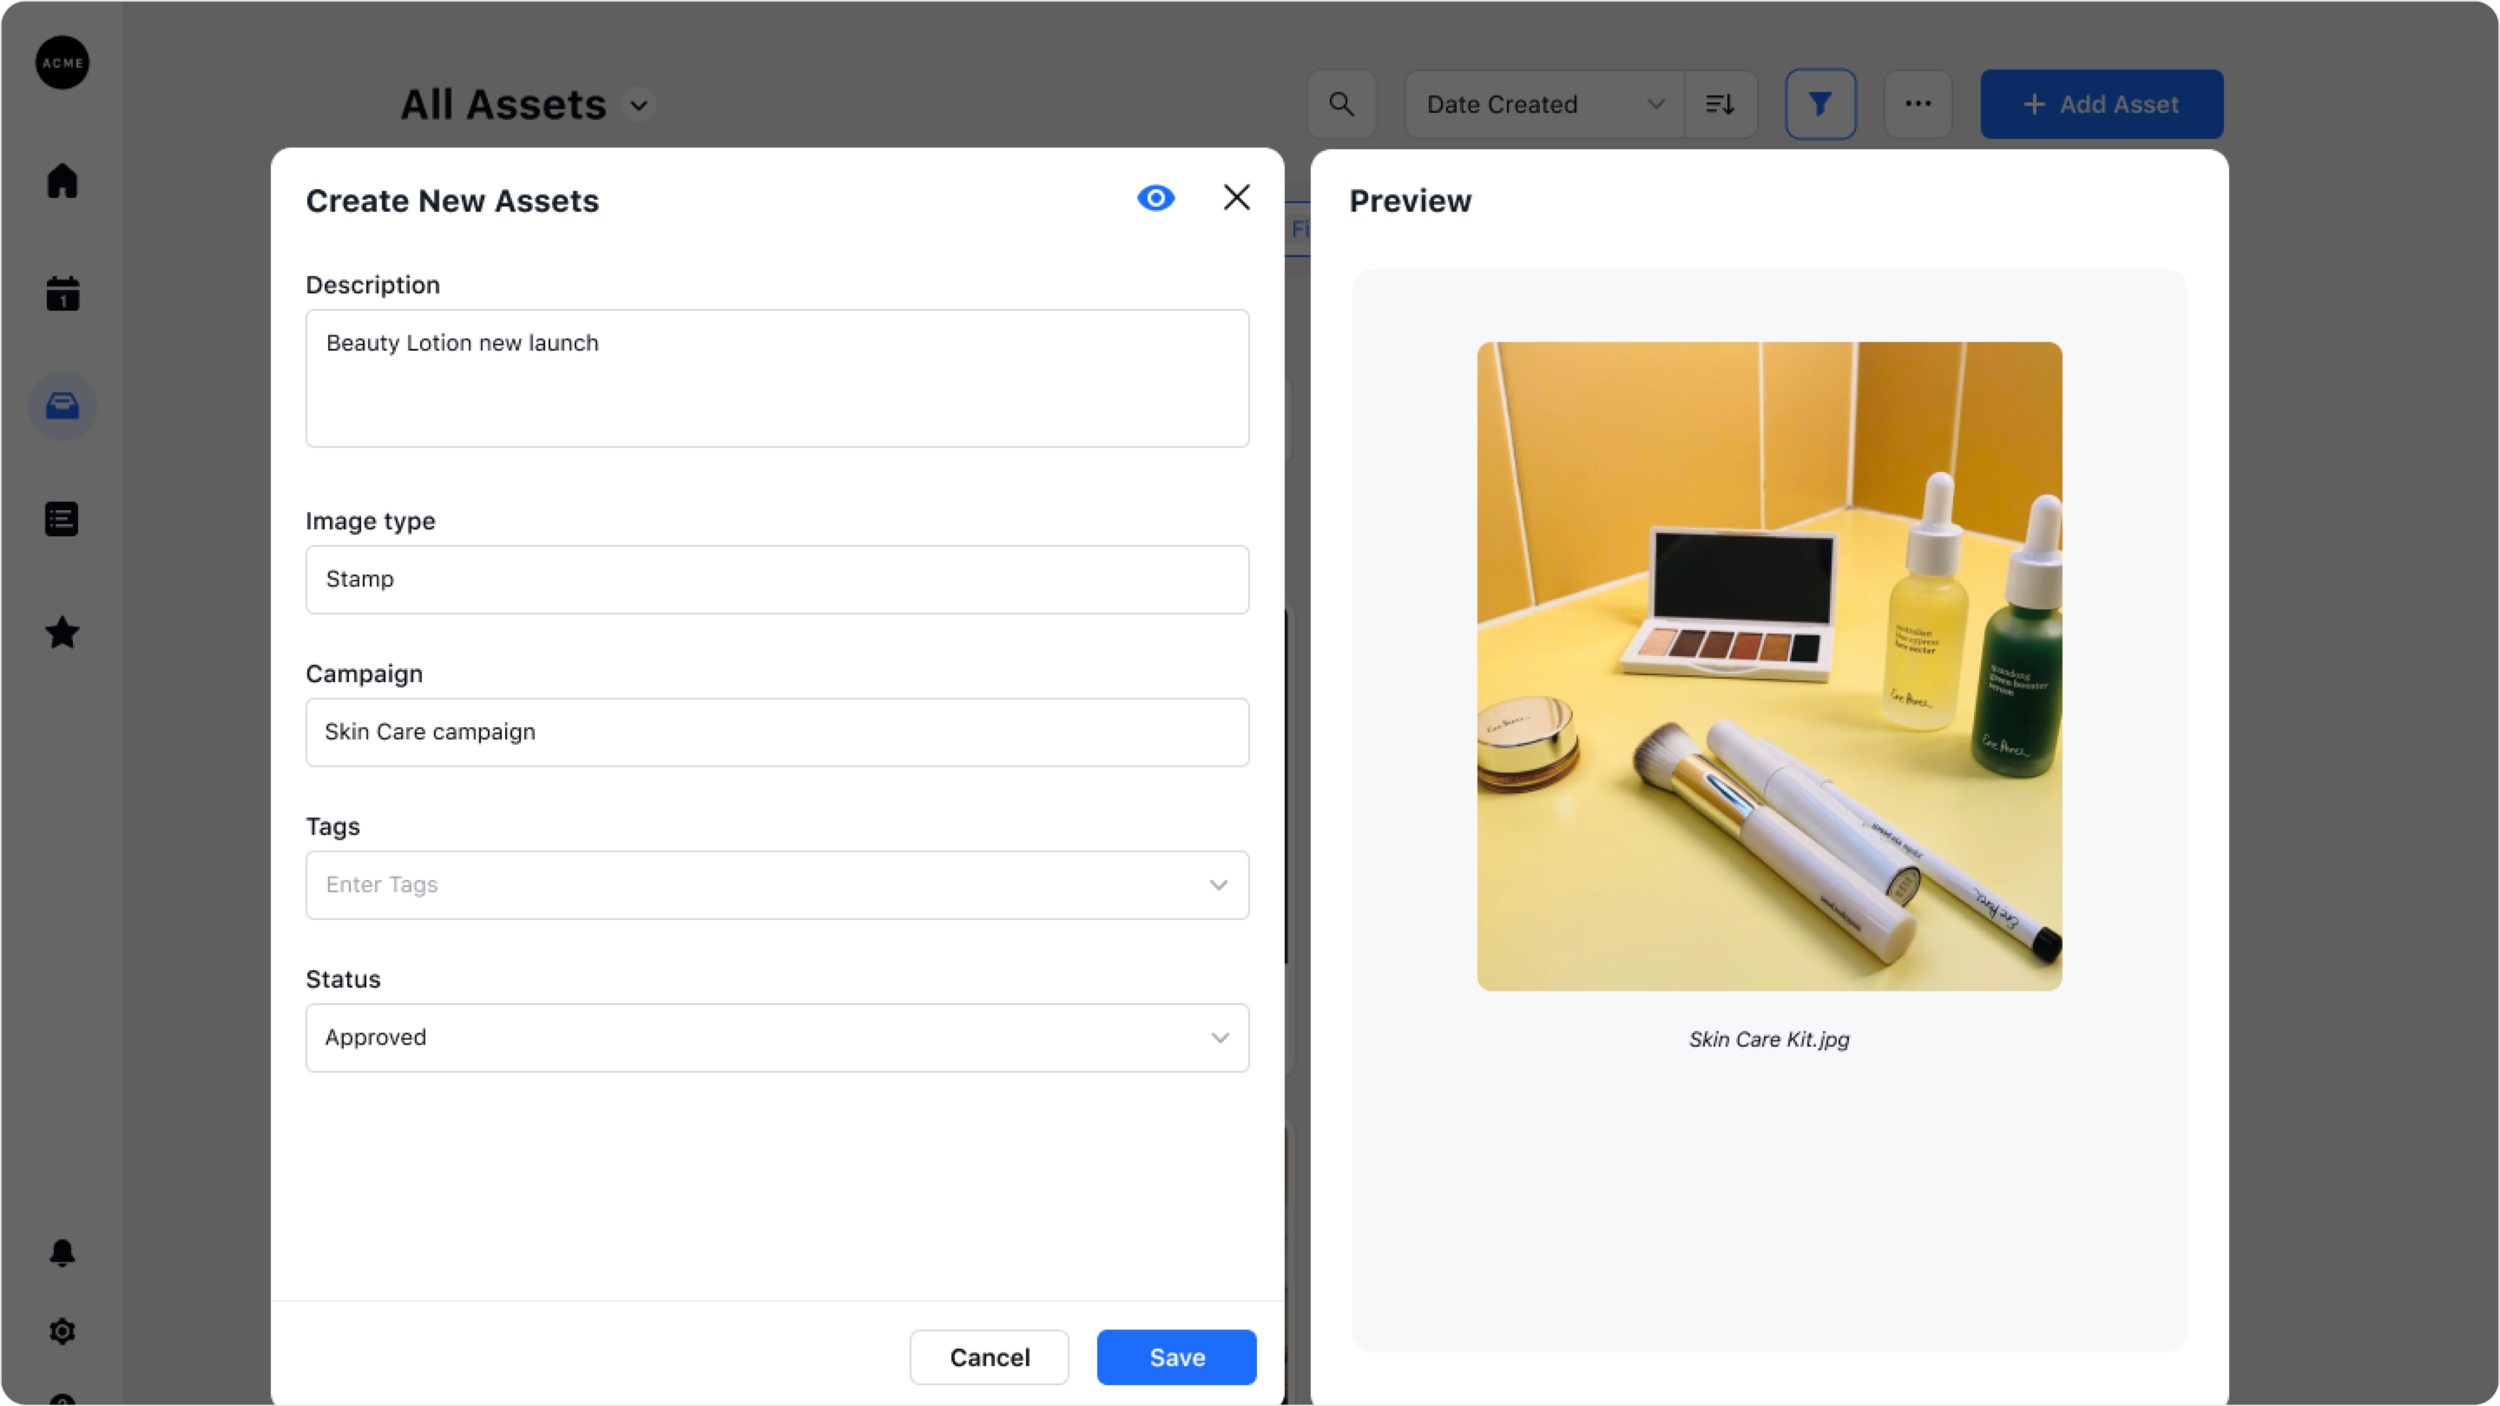The image size is (2500, 1406).
Task: Expand the All Assets title dropdown
Action: pyautogui.click(x=638, y=105)
